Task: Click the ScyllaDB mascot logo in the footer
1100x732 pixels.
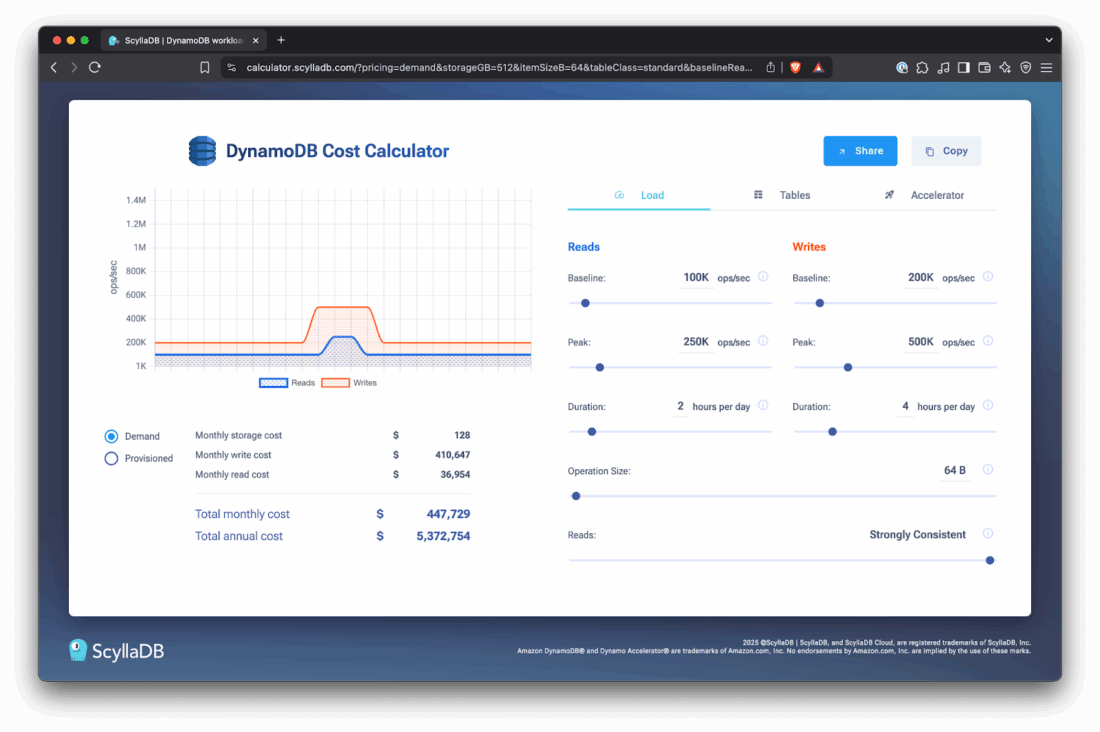Action: coord(78,650)
